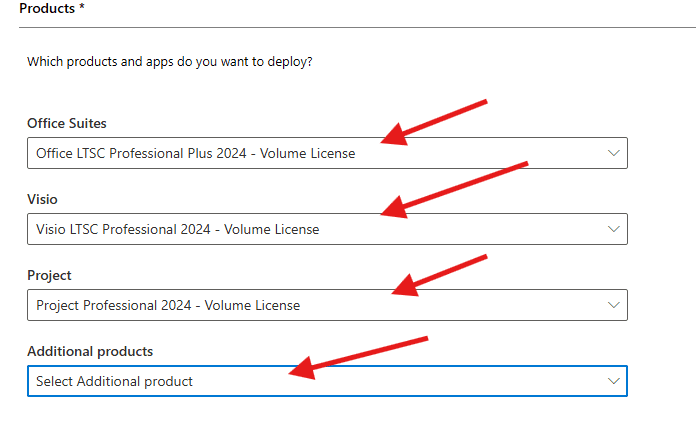Click the asterisk beside the Products heading

[x=82, y=8]
